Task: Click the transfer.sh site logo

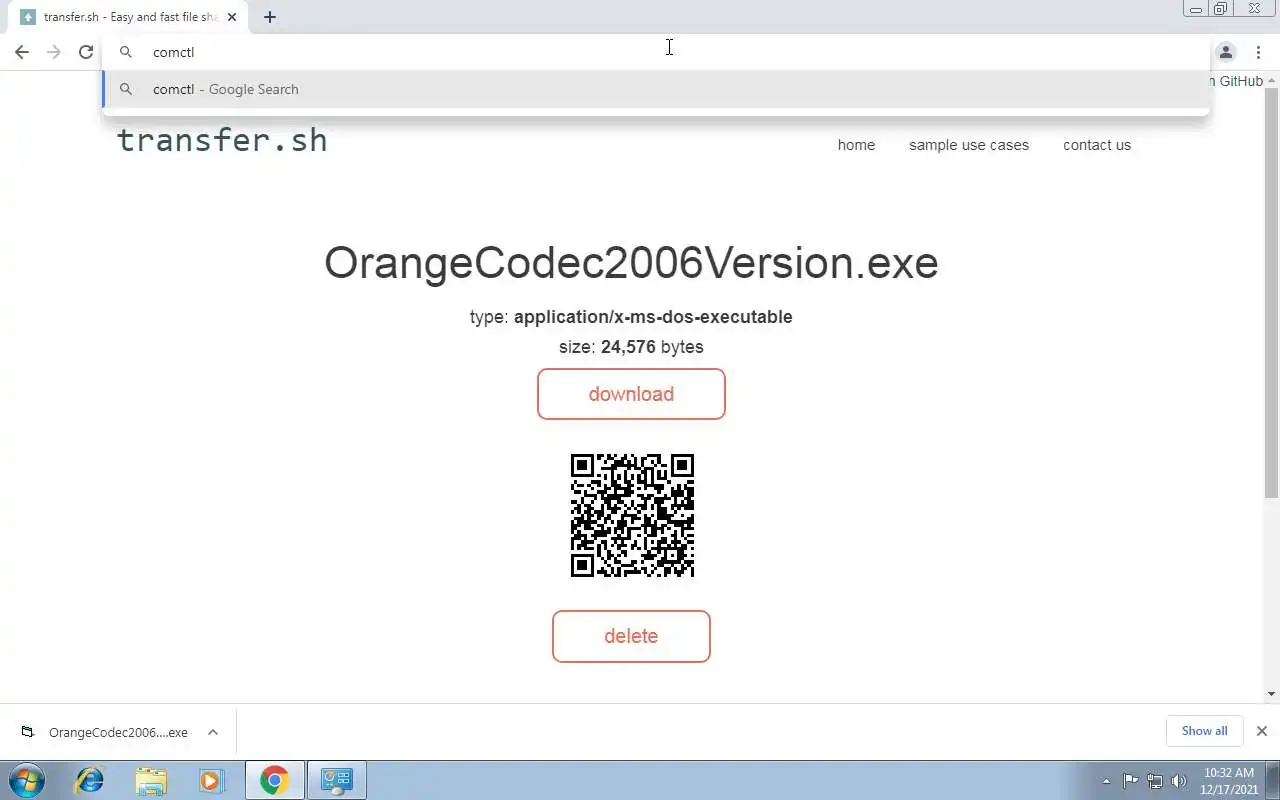Action: pos(222,140)
